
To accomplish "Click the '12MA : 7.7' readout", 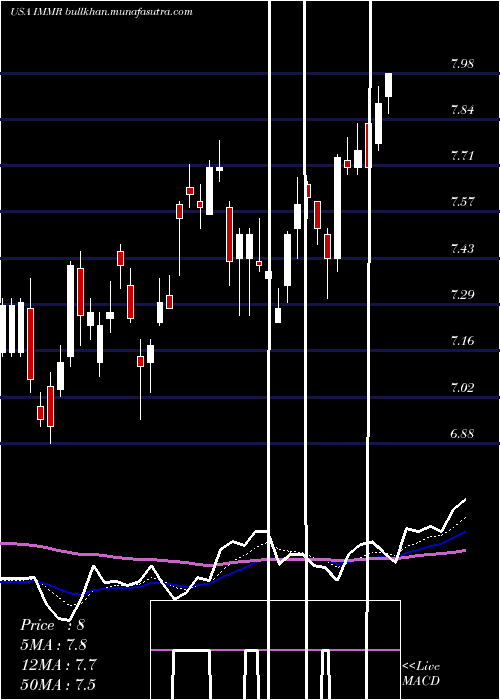I will pos(59,665).
